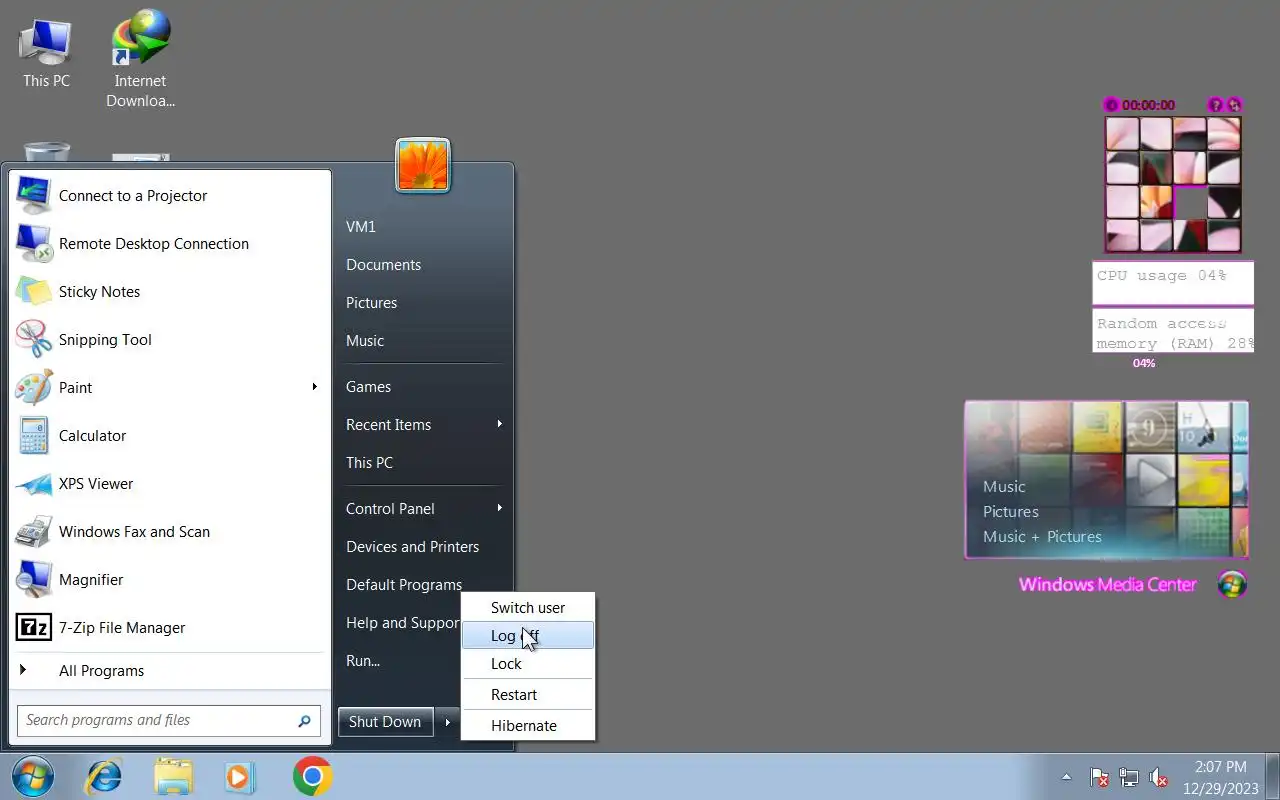Screen dimensions: 1280x800
Task: Open the VM1 user folder link
Action: point(361,227)
